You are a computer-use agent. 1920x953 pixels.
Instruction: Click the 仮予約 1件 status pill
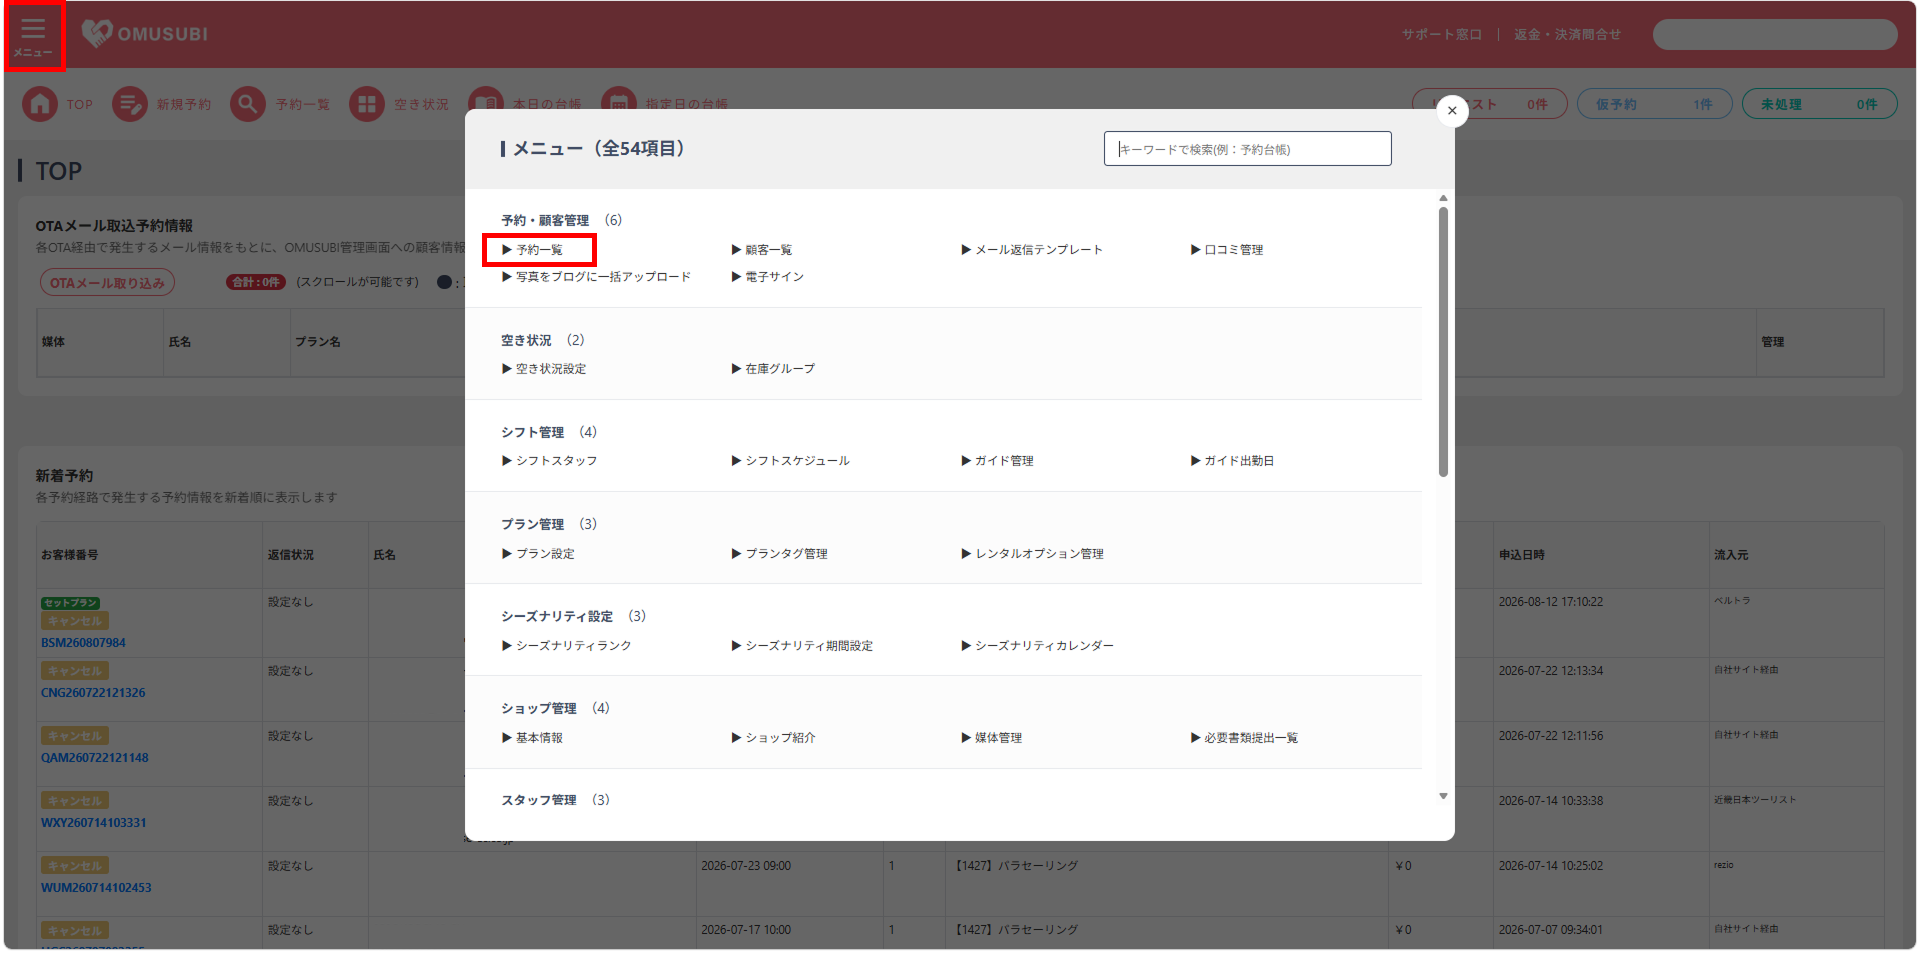click(x=1654, y=104)
